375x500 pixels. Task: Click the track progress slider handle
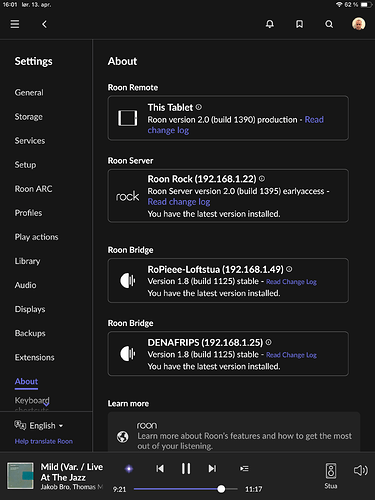tap(221, 489)
